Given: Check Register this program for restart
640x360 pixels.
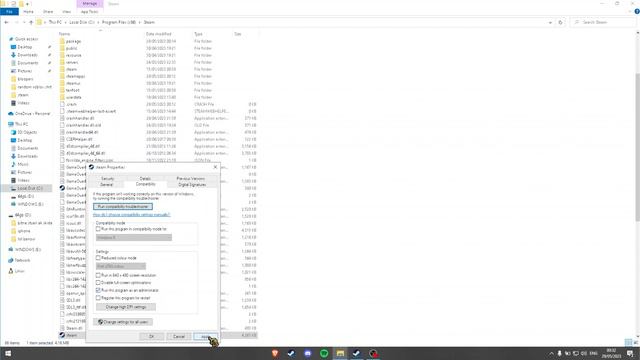Looking at the screenshot, I should pos(98,298).
